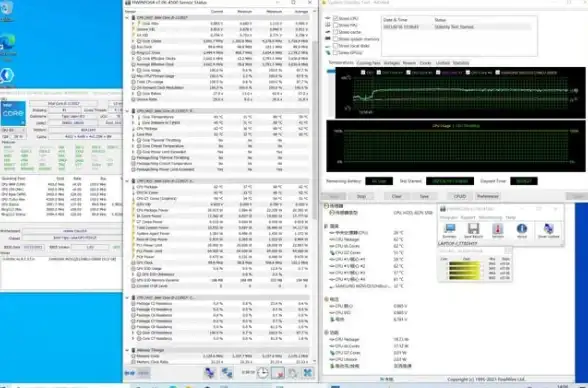Expand the Core Thermal Throttling row
The image size is (588, 388).
click(133, 140)
